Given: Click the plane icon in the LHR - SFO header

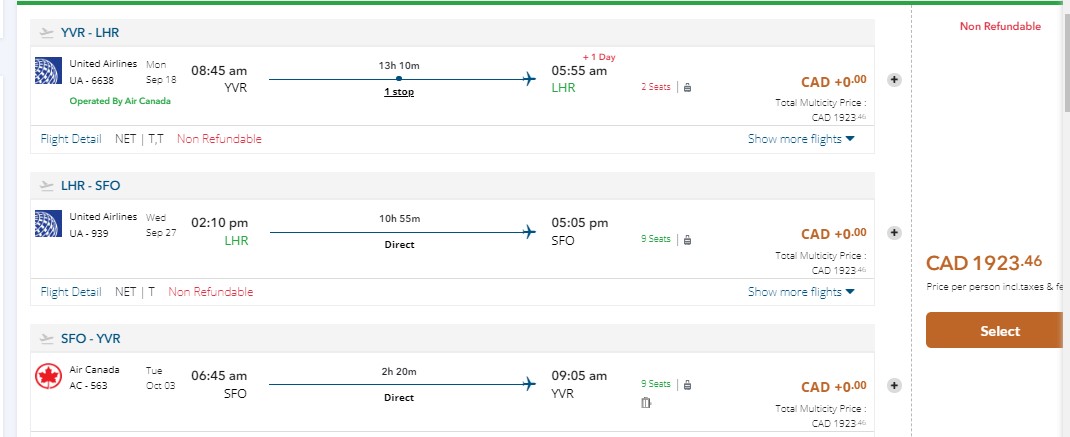Looking at the screenshot, I should (x=47, y=186).
